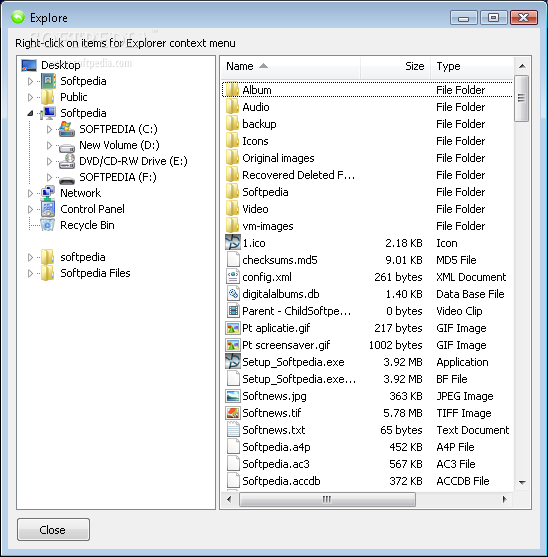548x557 pixels.
Task: Expand the DVD/CD-RW Drive (E:) node
Action: coord(49,161)
